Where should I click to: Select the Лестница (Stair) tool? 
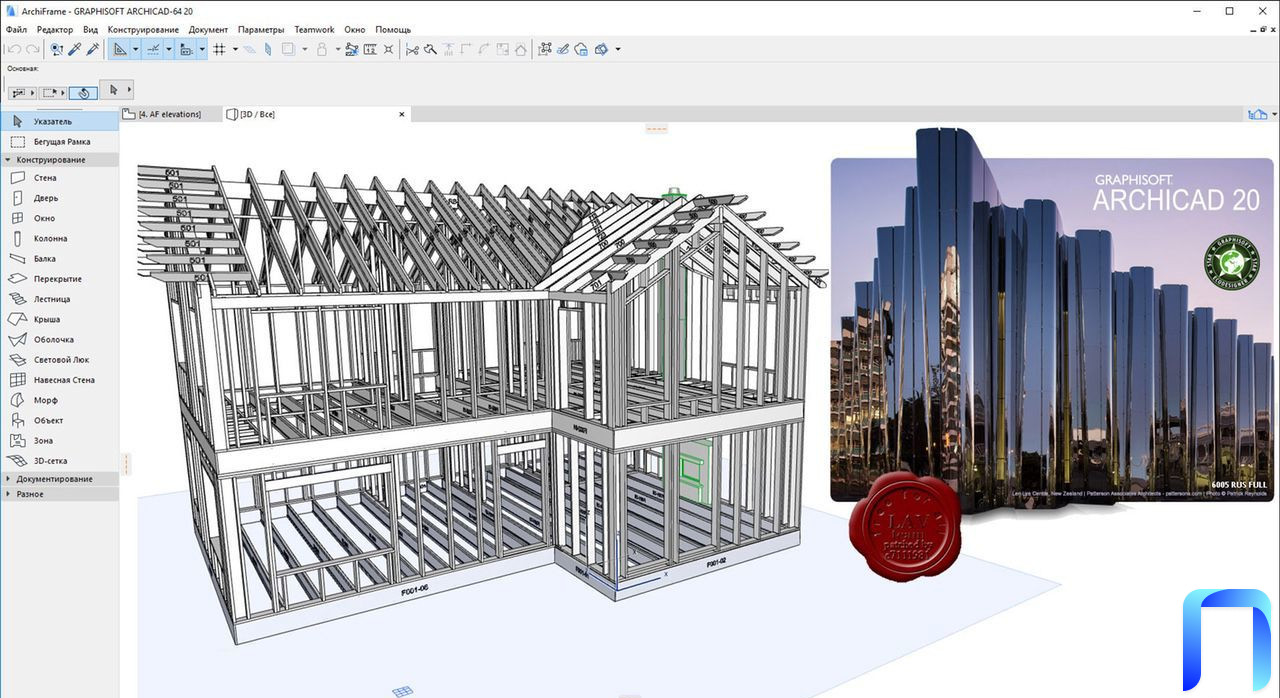[59, 299]
